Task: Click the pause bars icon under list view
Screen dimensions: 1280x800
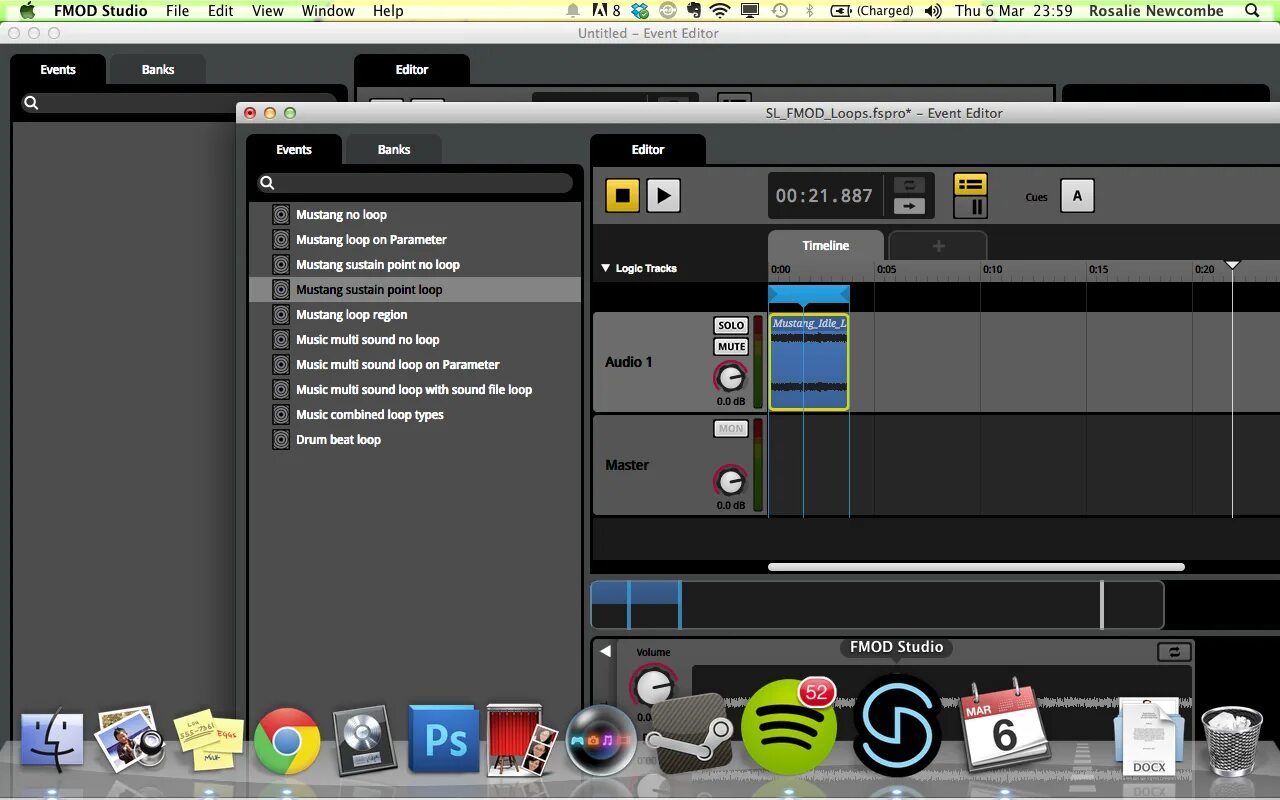Action: pos(970,207)
